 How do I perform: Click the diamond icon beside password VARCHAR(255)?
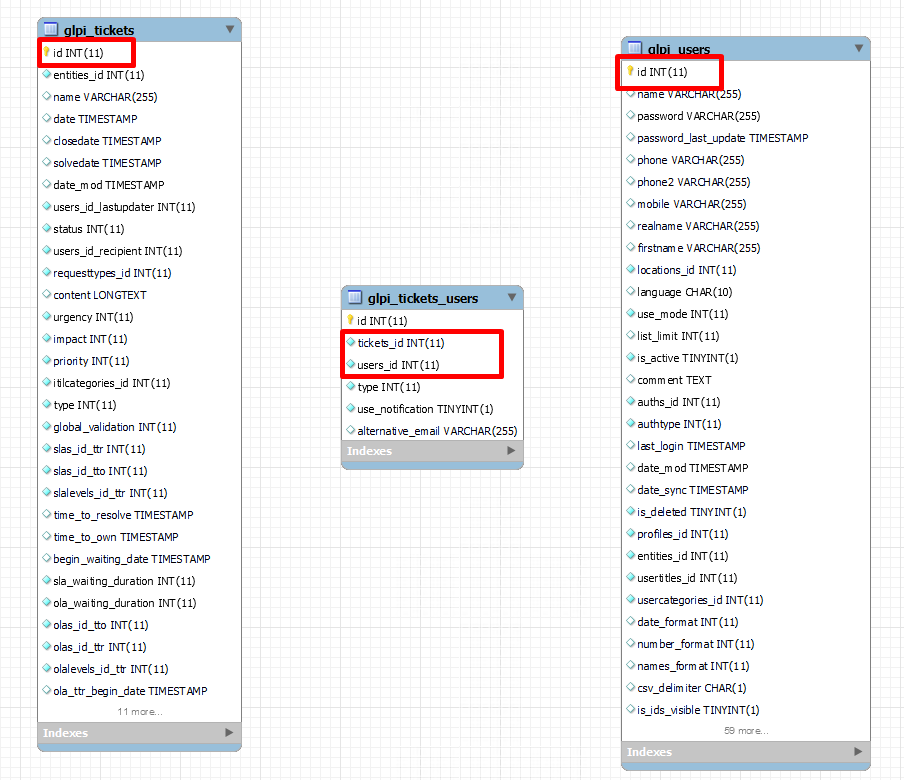631,115
